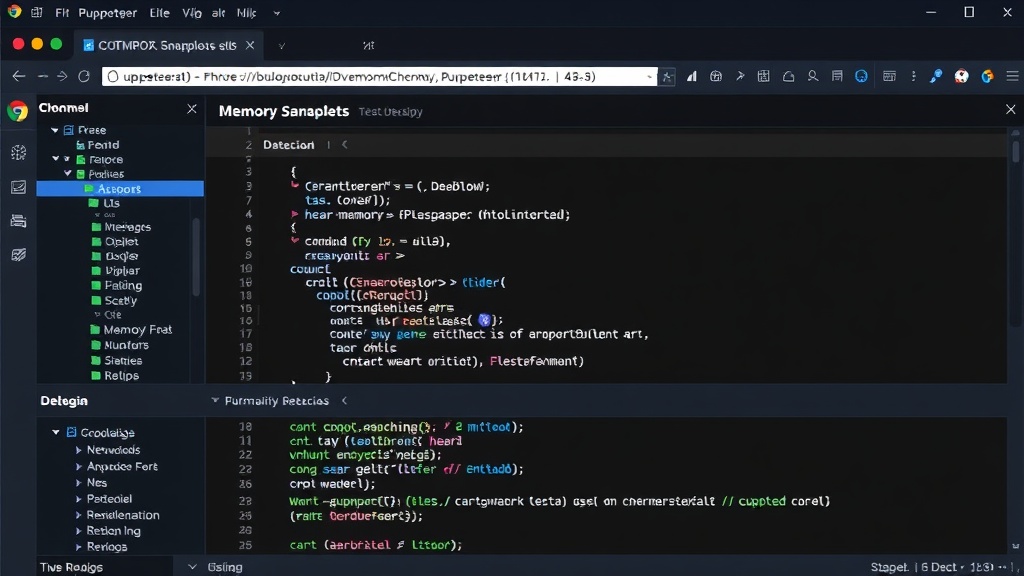Select the COTMPOX Snanplots browser tab
This screenshot has width=1024, height=576.
168,45
